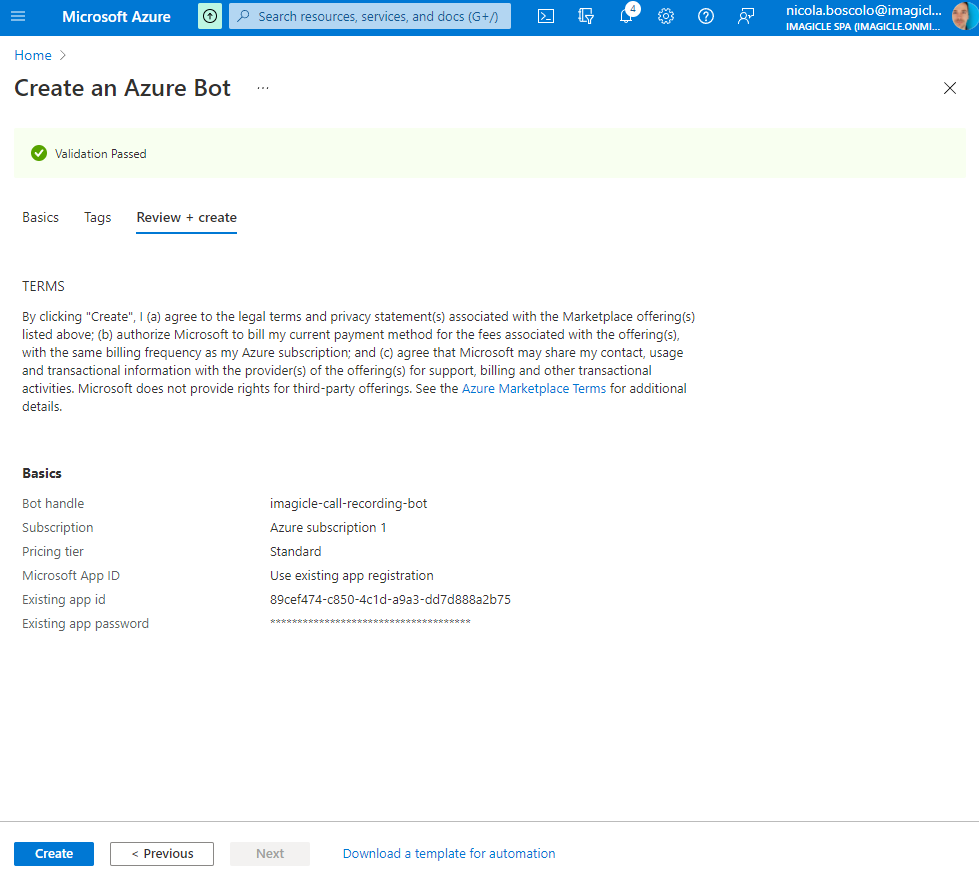Image resolution: width=979 pixels, height=873 pixels.
Task: Open Cloud Shell from the top bar
Action: tap(546, 16)
